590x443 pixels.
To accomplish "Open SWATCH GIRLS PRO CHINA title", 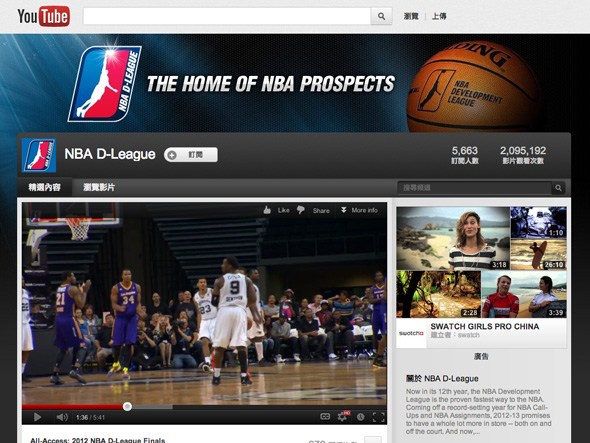I will pyautogui.click(x=485, y=326).
